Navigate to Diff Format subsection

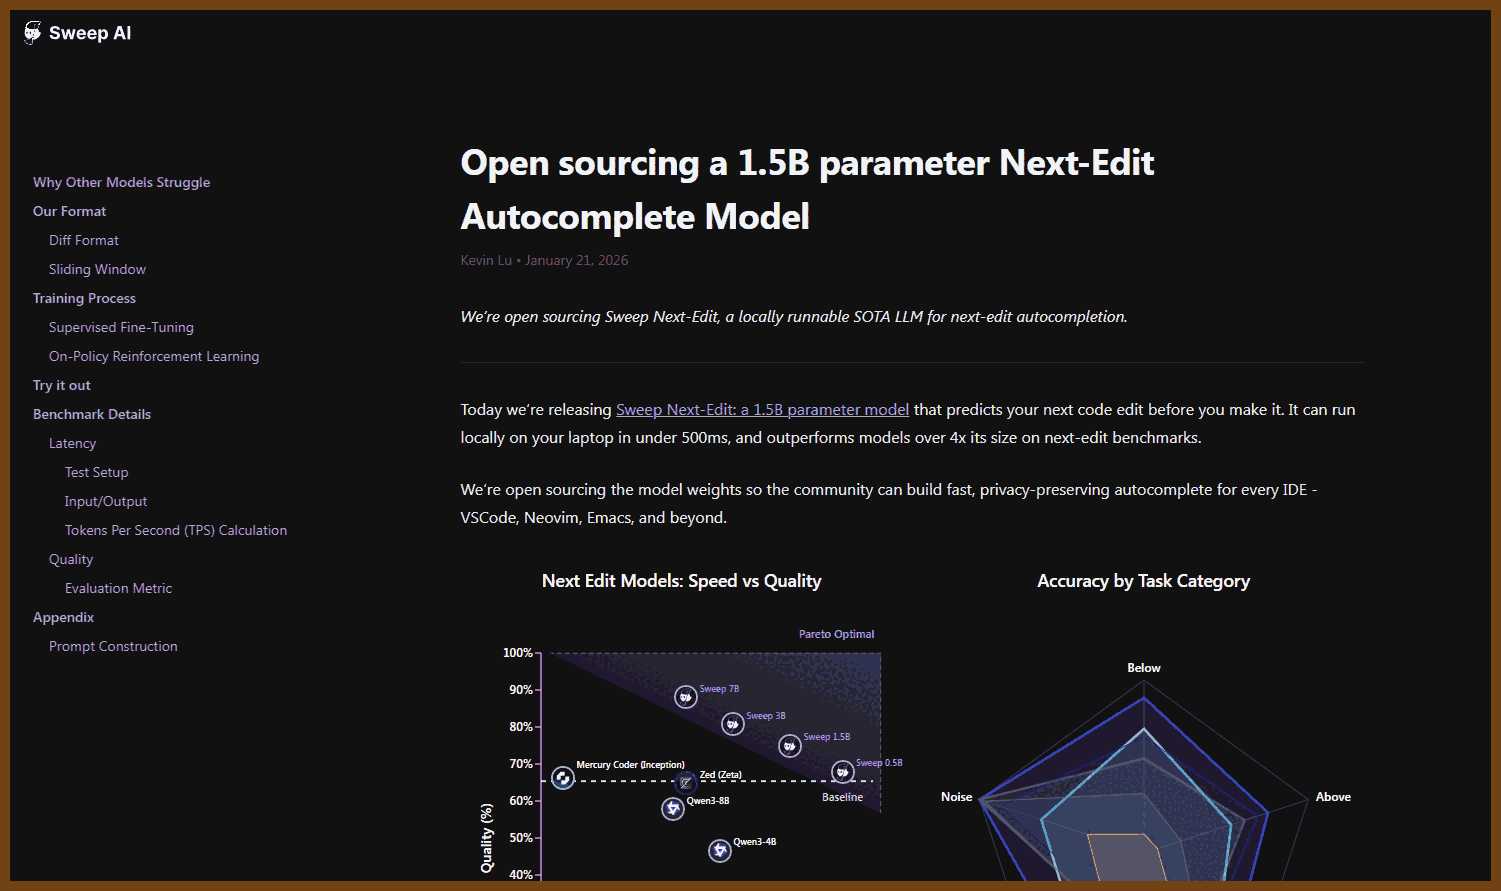[x=84, y=240]
